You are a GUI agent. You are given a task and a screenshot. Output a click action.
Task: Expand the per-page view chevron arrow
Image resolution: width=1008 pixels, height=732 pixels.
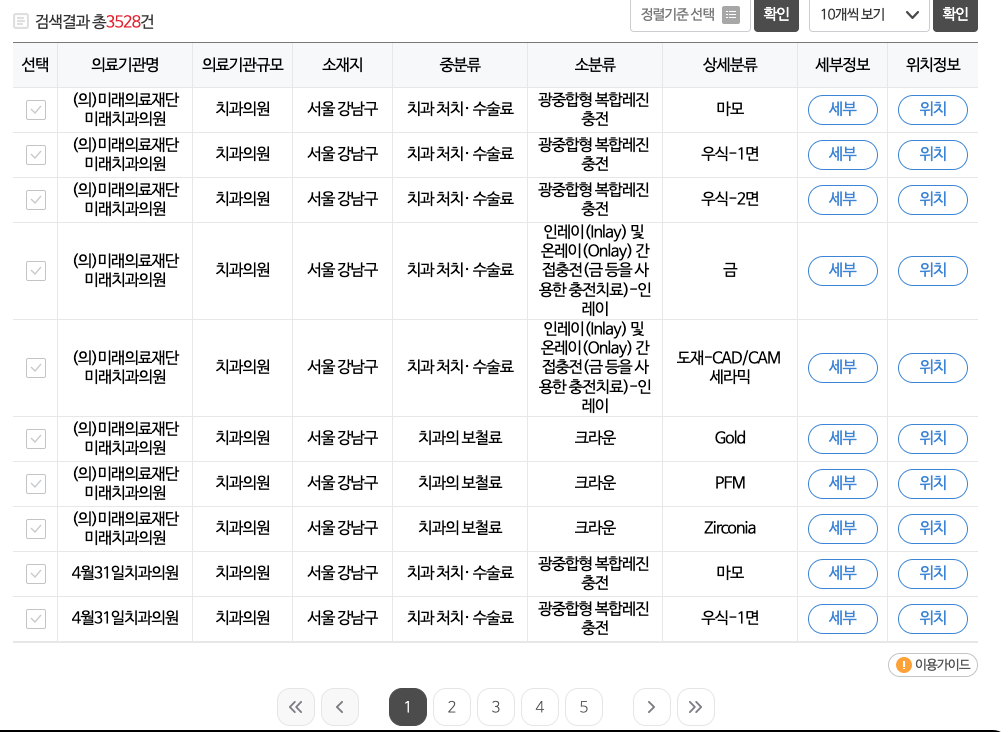click(x=911, y=15)
